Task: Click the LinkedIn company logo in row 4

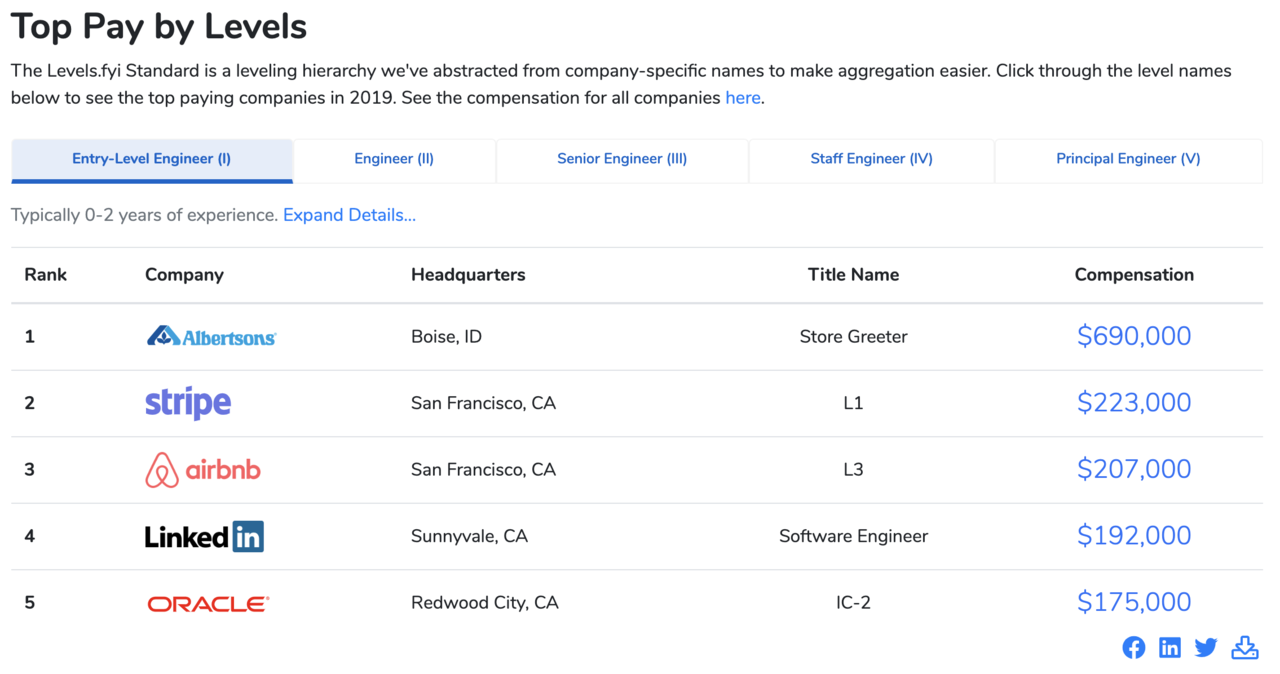Action: pyautogui.click(x=204, y=536)
